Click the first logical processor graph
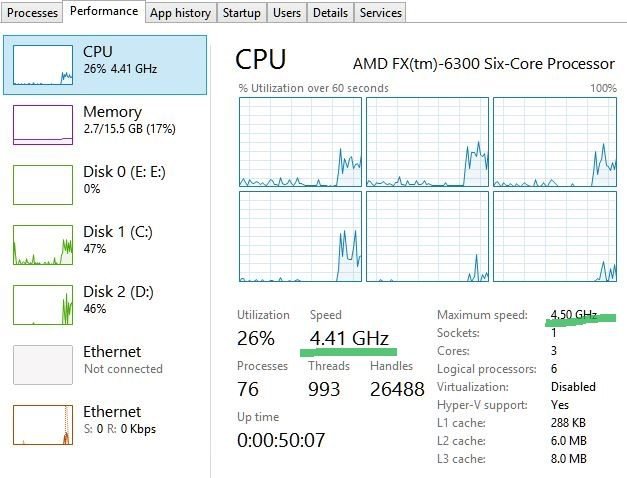Image resolution: width=627 pixels, height=478 pixels. (299, 142)
